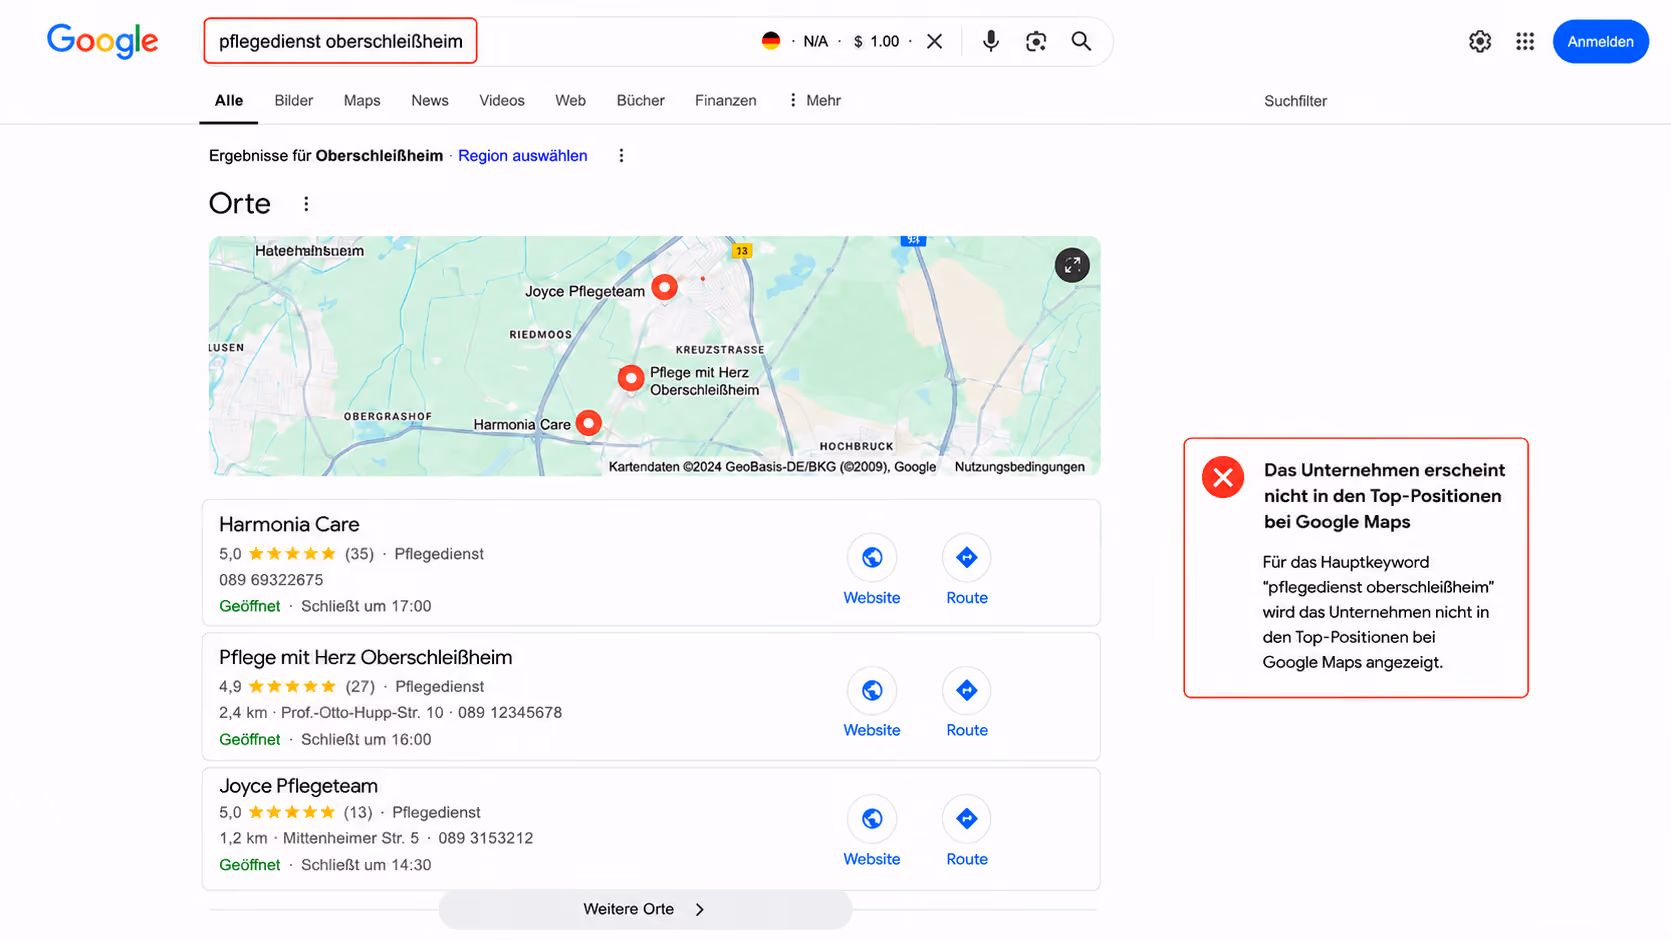Click Schließt um 16:00 closing time

(x=366, y=740)
